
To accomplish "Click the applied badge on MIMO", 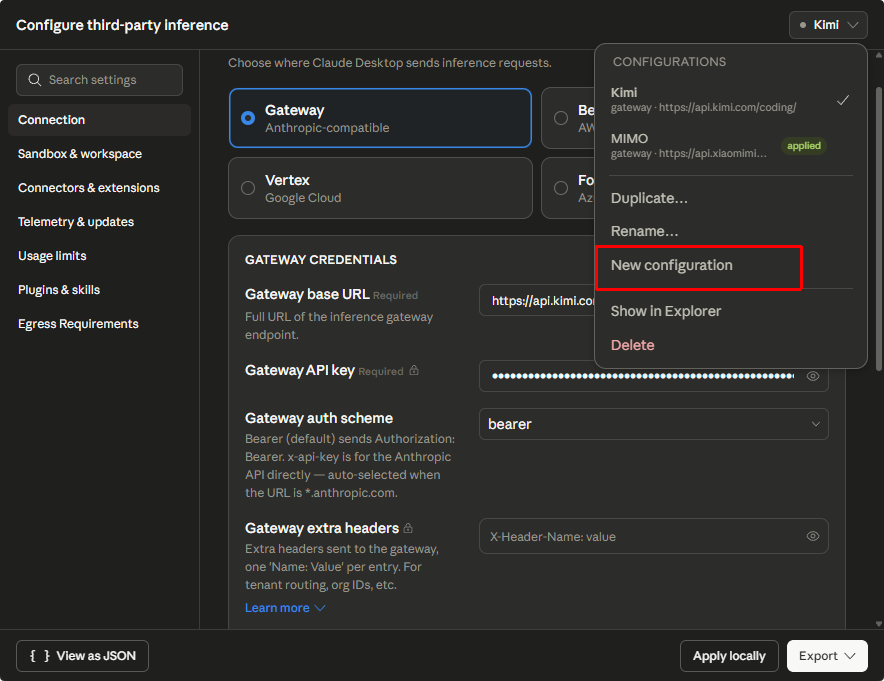I will click(x=803, y=145).
